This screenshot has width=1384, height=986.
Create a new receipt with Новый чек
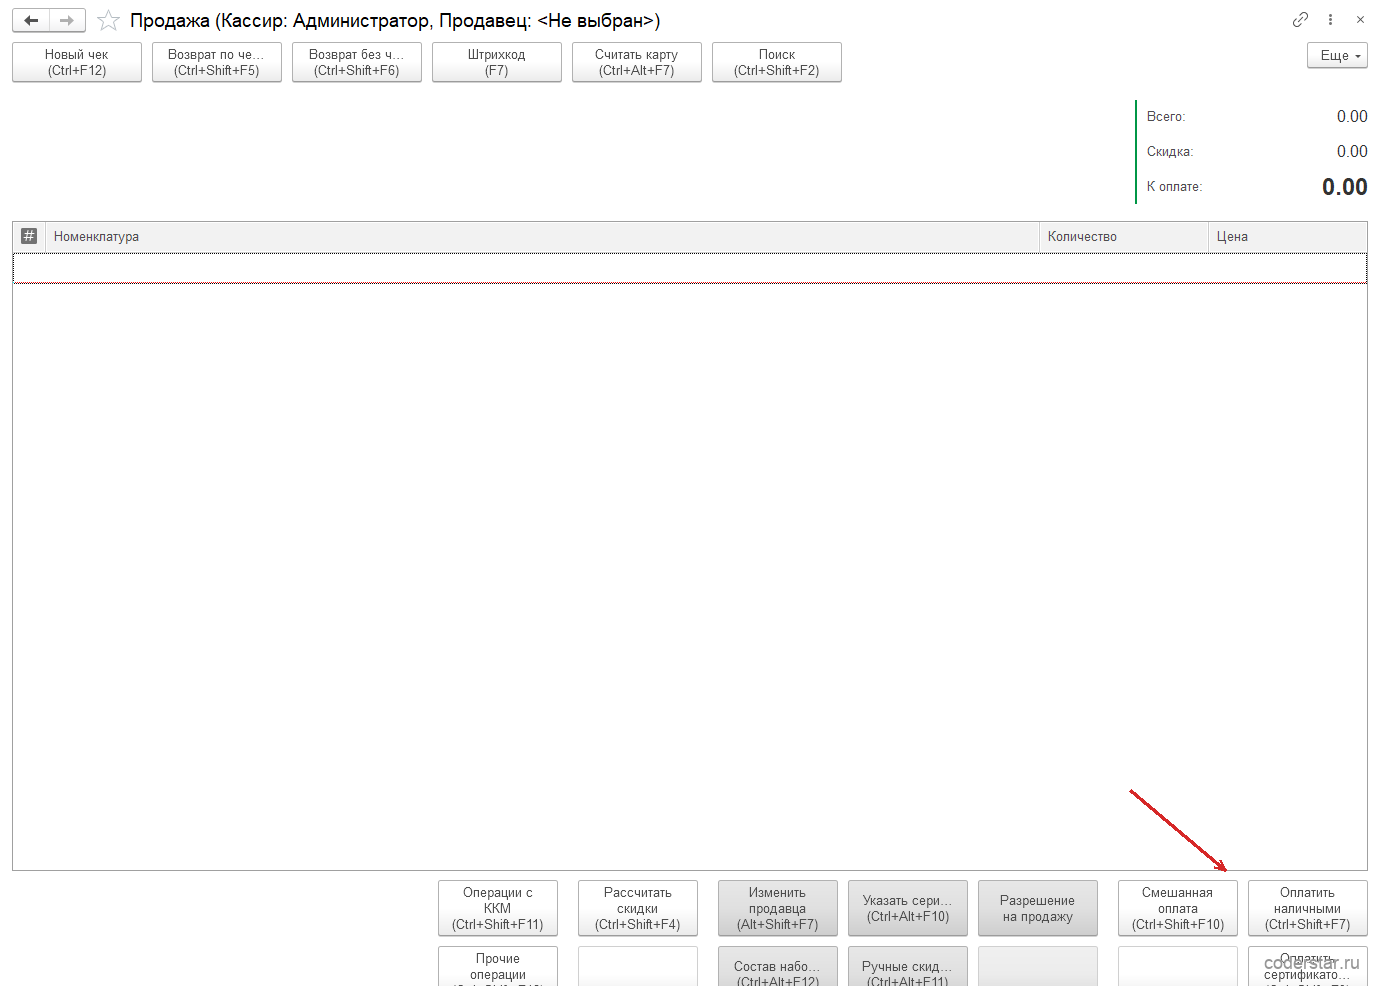77,62
